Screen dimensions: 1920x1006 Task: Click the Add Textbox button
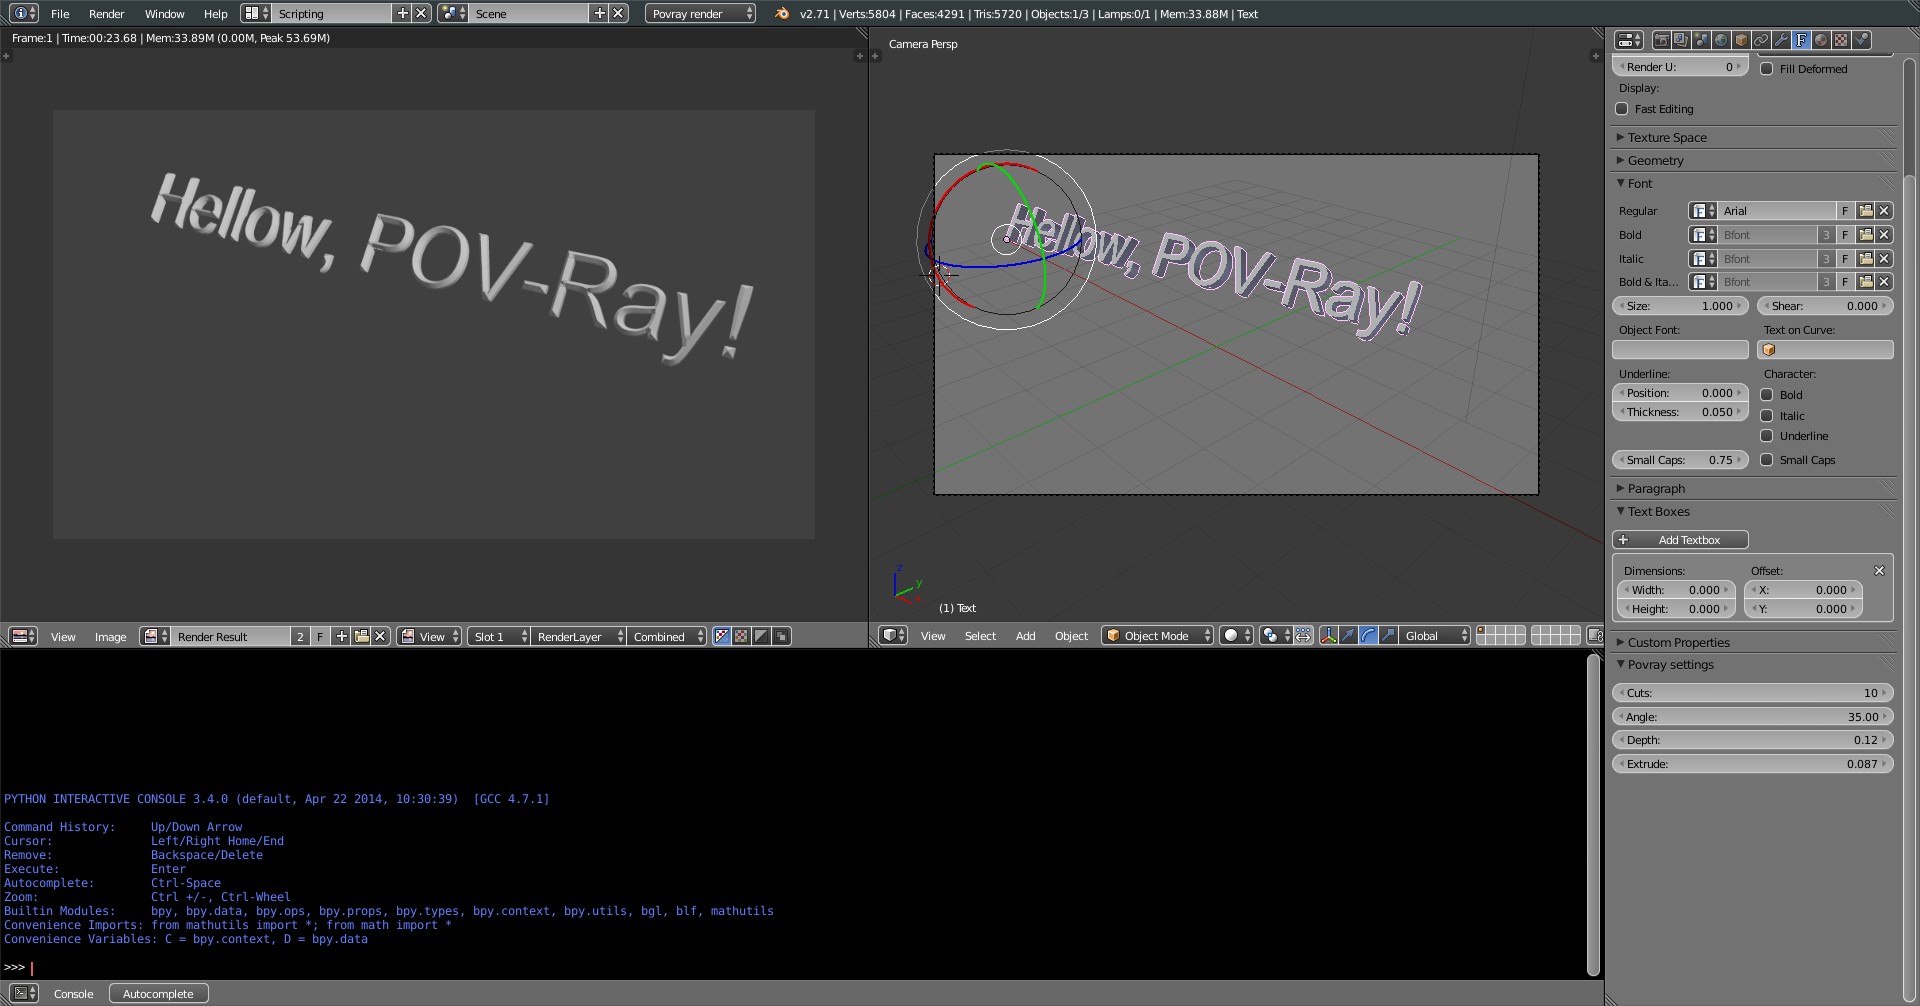click(1681, 540)
